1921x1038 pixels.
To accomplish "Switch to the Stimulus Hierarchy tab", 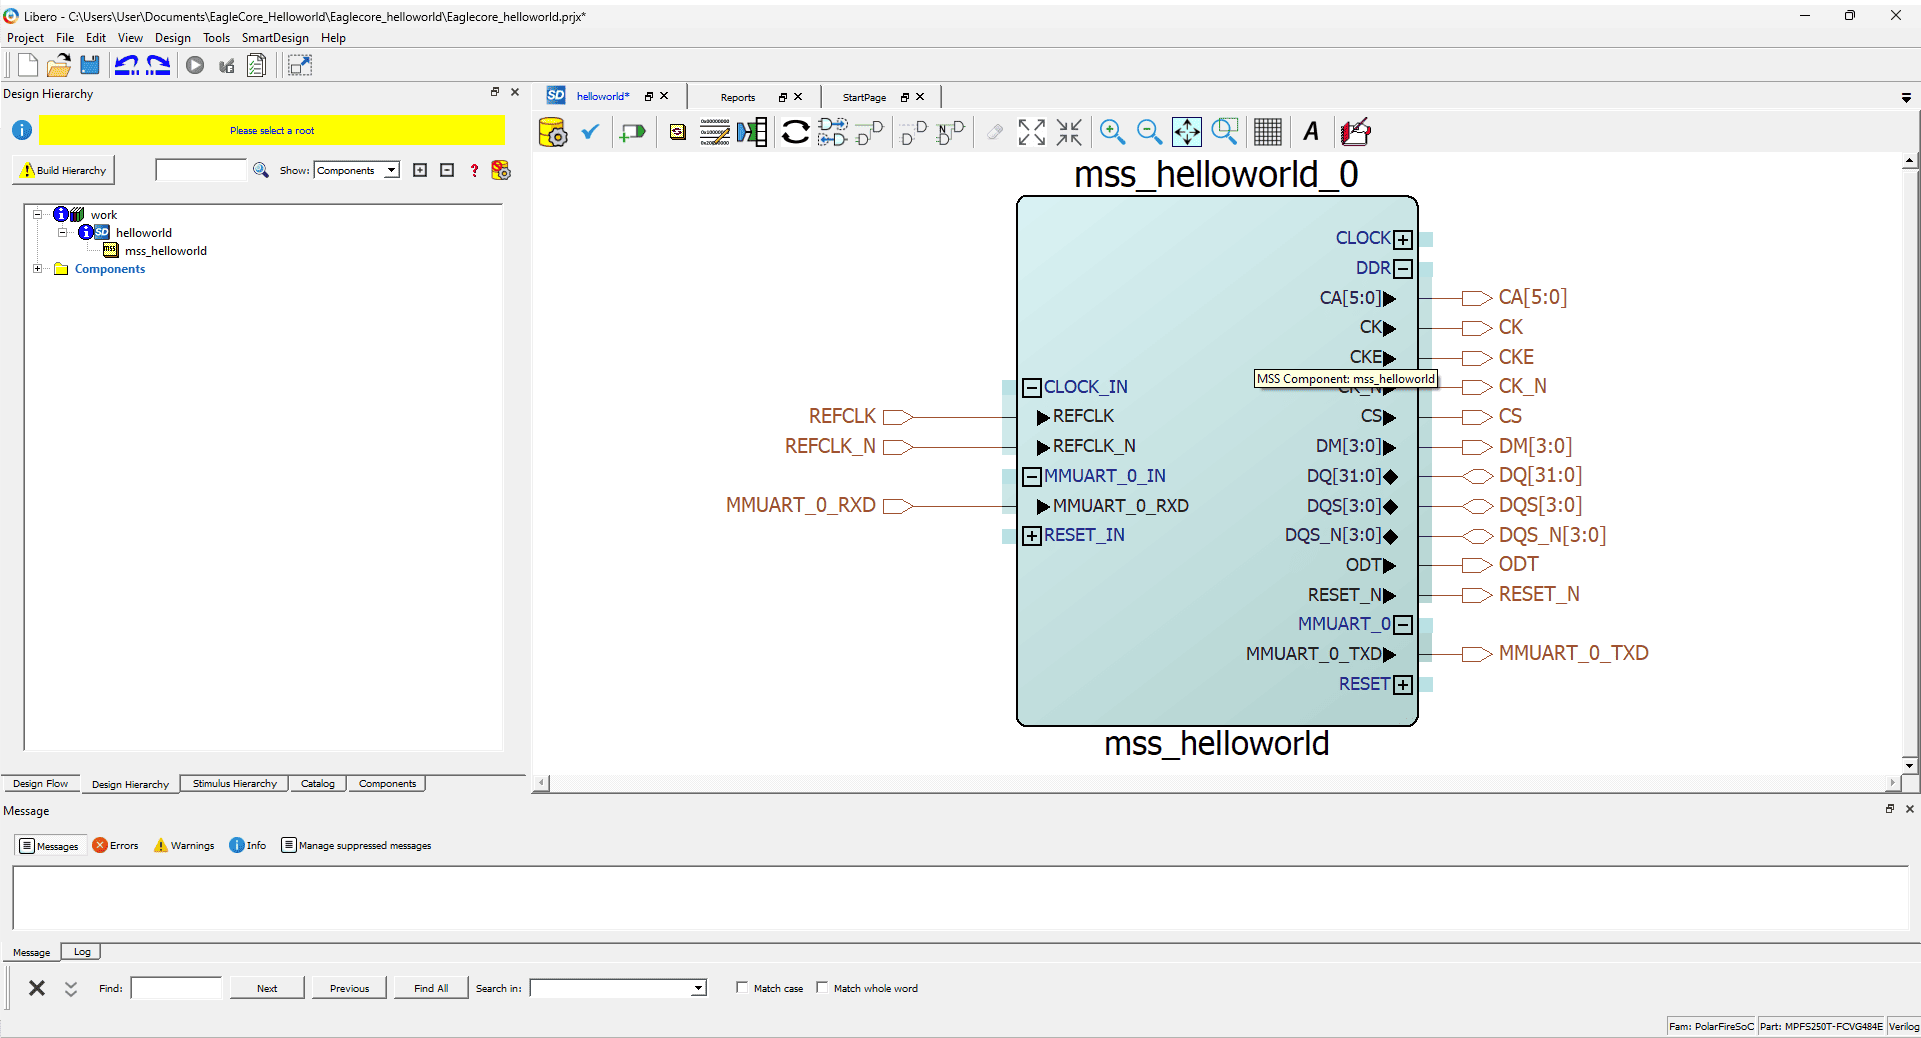I will (234, 784).
